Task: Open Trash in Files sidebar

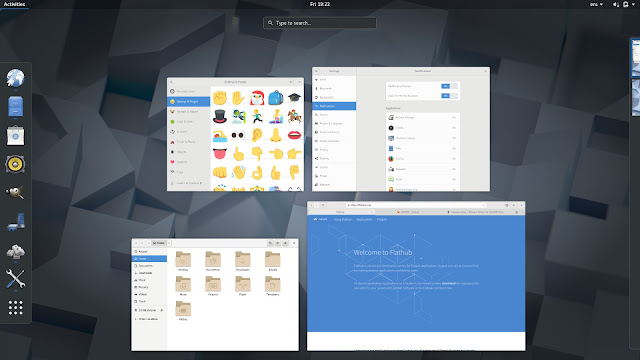Action: click(x=149, y=301)
